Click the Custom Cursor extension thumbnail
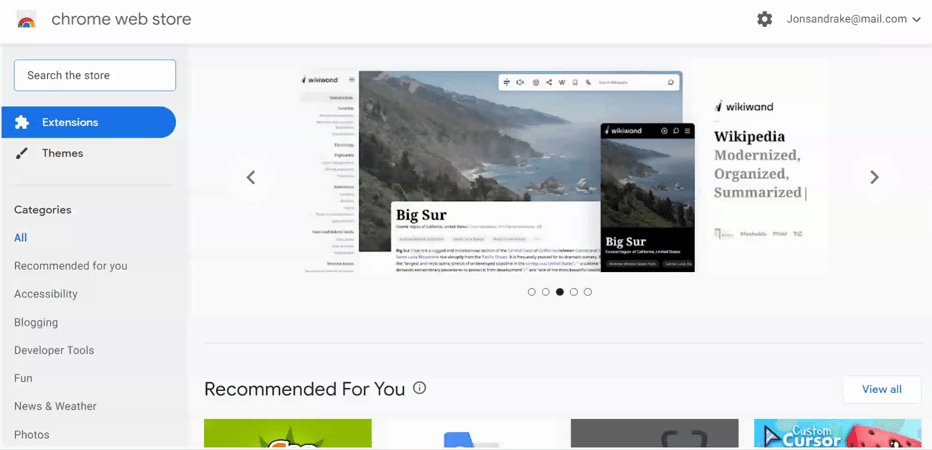Viewport: 932px width, 450px height. tap(837, 434)
